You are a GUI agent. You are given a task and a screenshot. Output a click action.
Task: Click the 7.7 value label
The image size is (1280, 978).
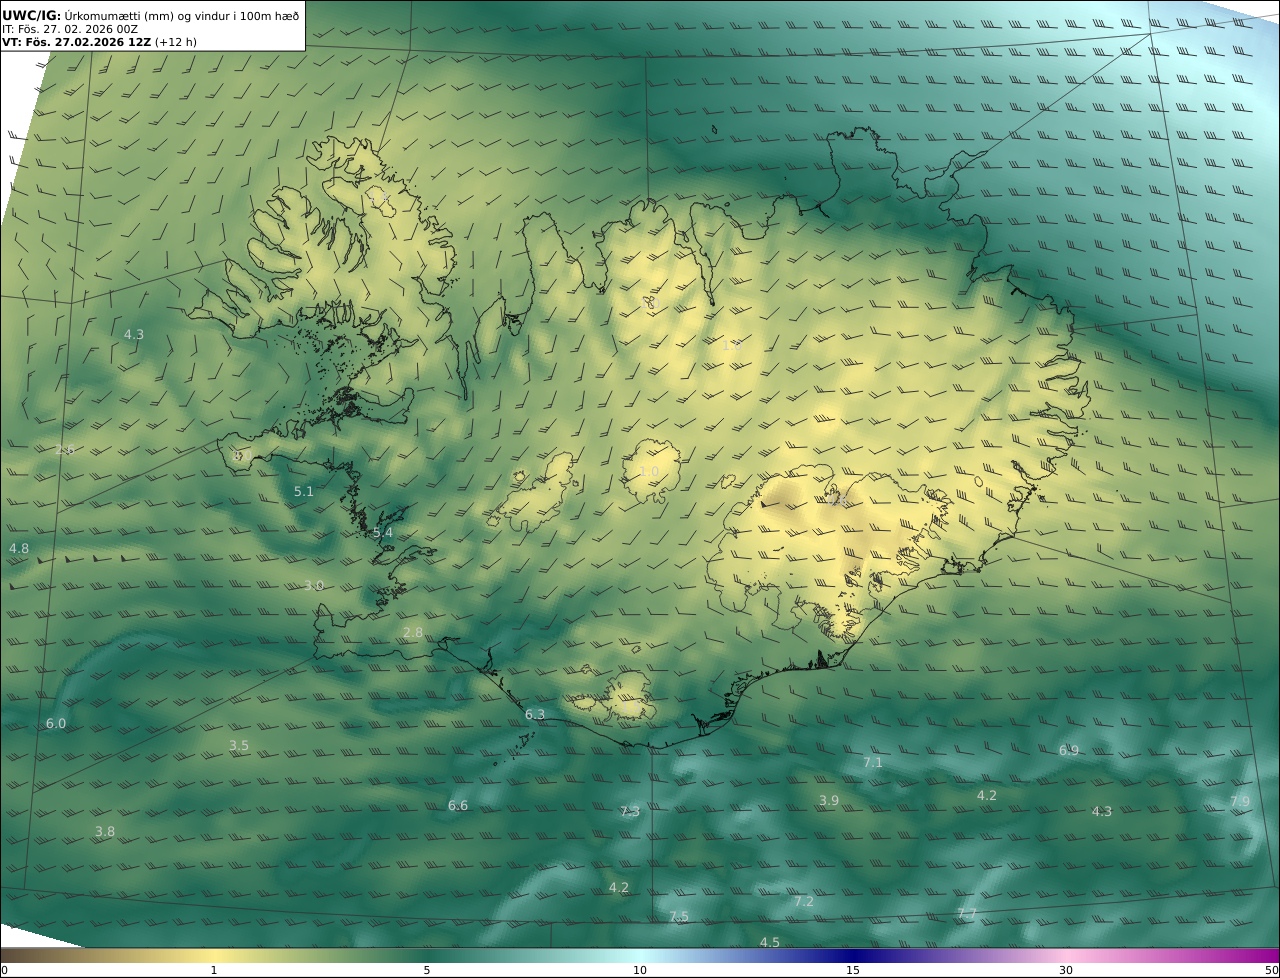tap(967, 913)
